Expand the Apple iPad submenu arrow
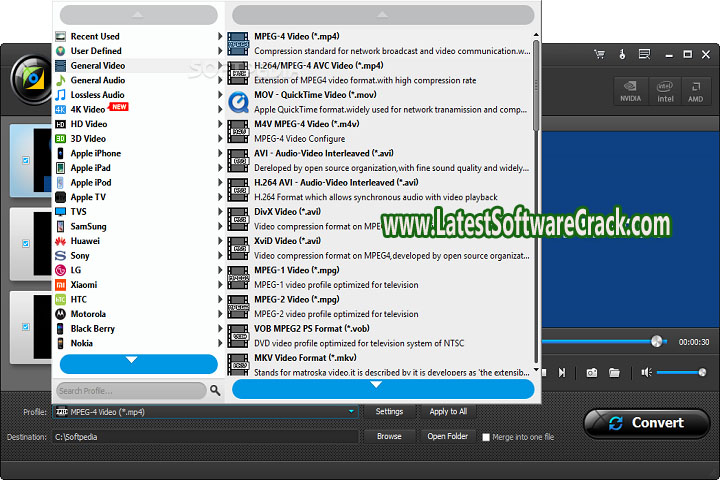This screenshot has height=480, width=720. [220, 168]
